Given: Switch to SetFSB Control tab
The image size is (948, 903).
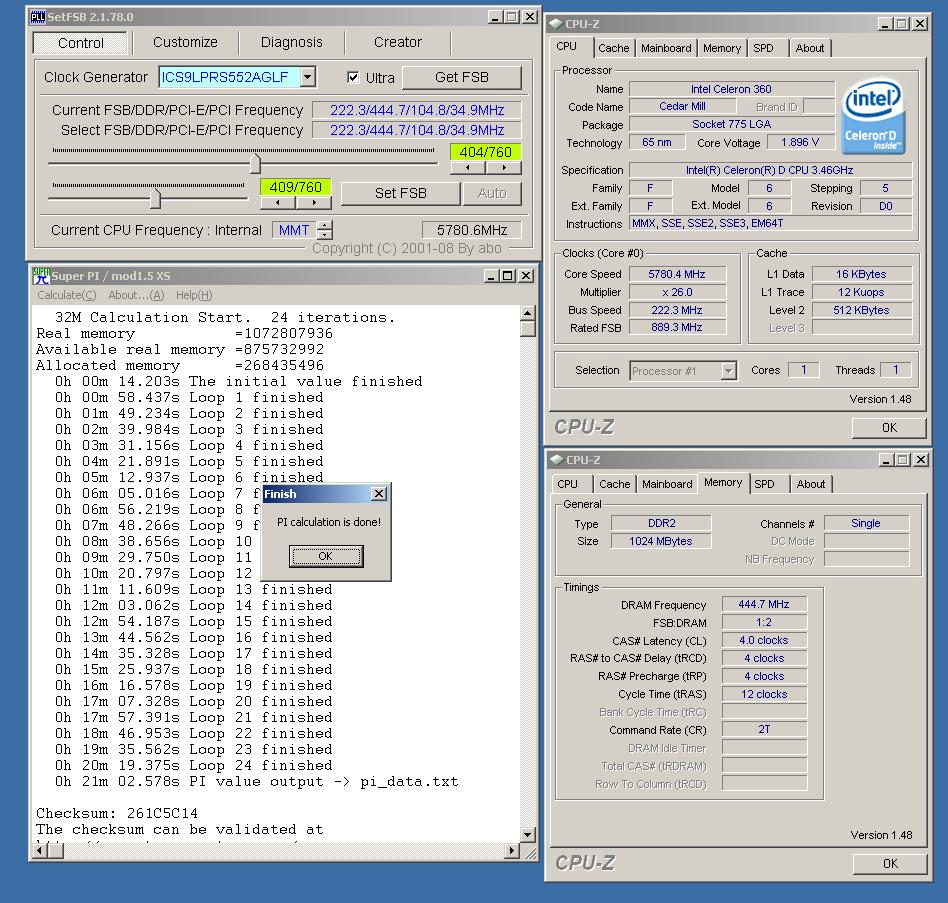Looking at the screenshot, I should 80,43.
